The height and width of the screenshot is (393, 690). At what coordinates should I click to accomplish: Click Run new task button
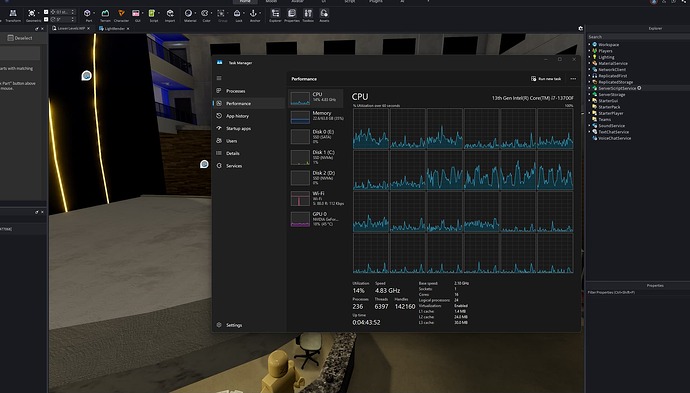546,79
